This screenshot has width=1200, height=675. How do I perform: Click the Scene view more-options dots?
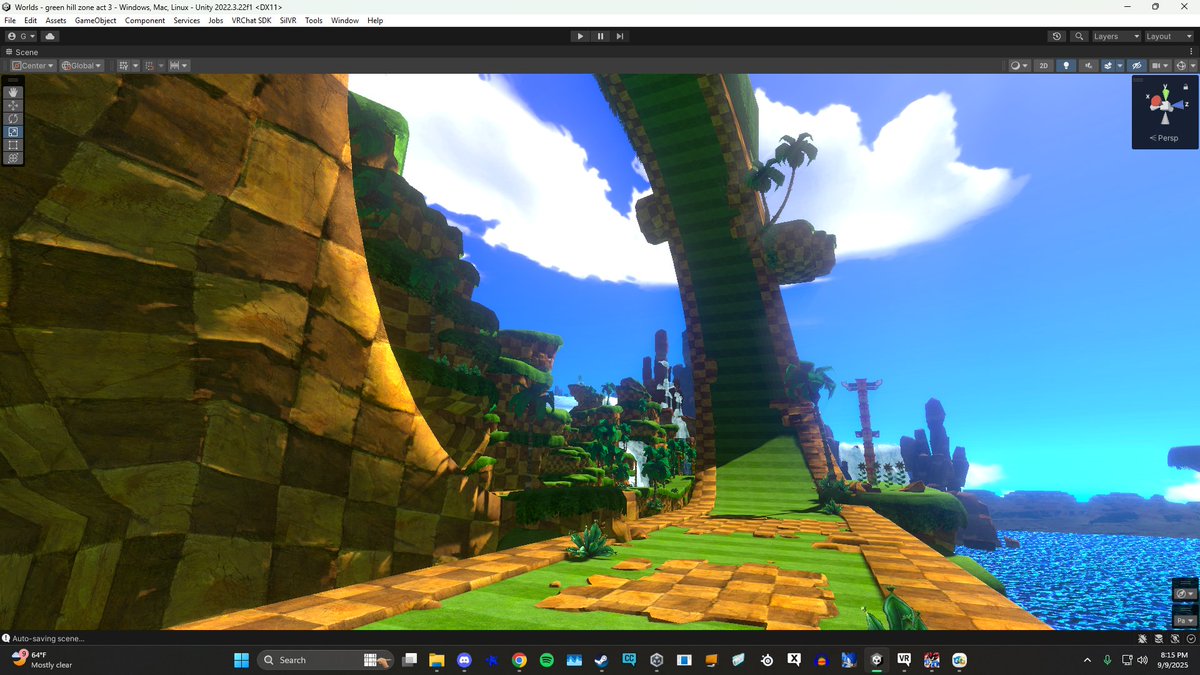[1191, 52]
